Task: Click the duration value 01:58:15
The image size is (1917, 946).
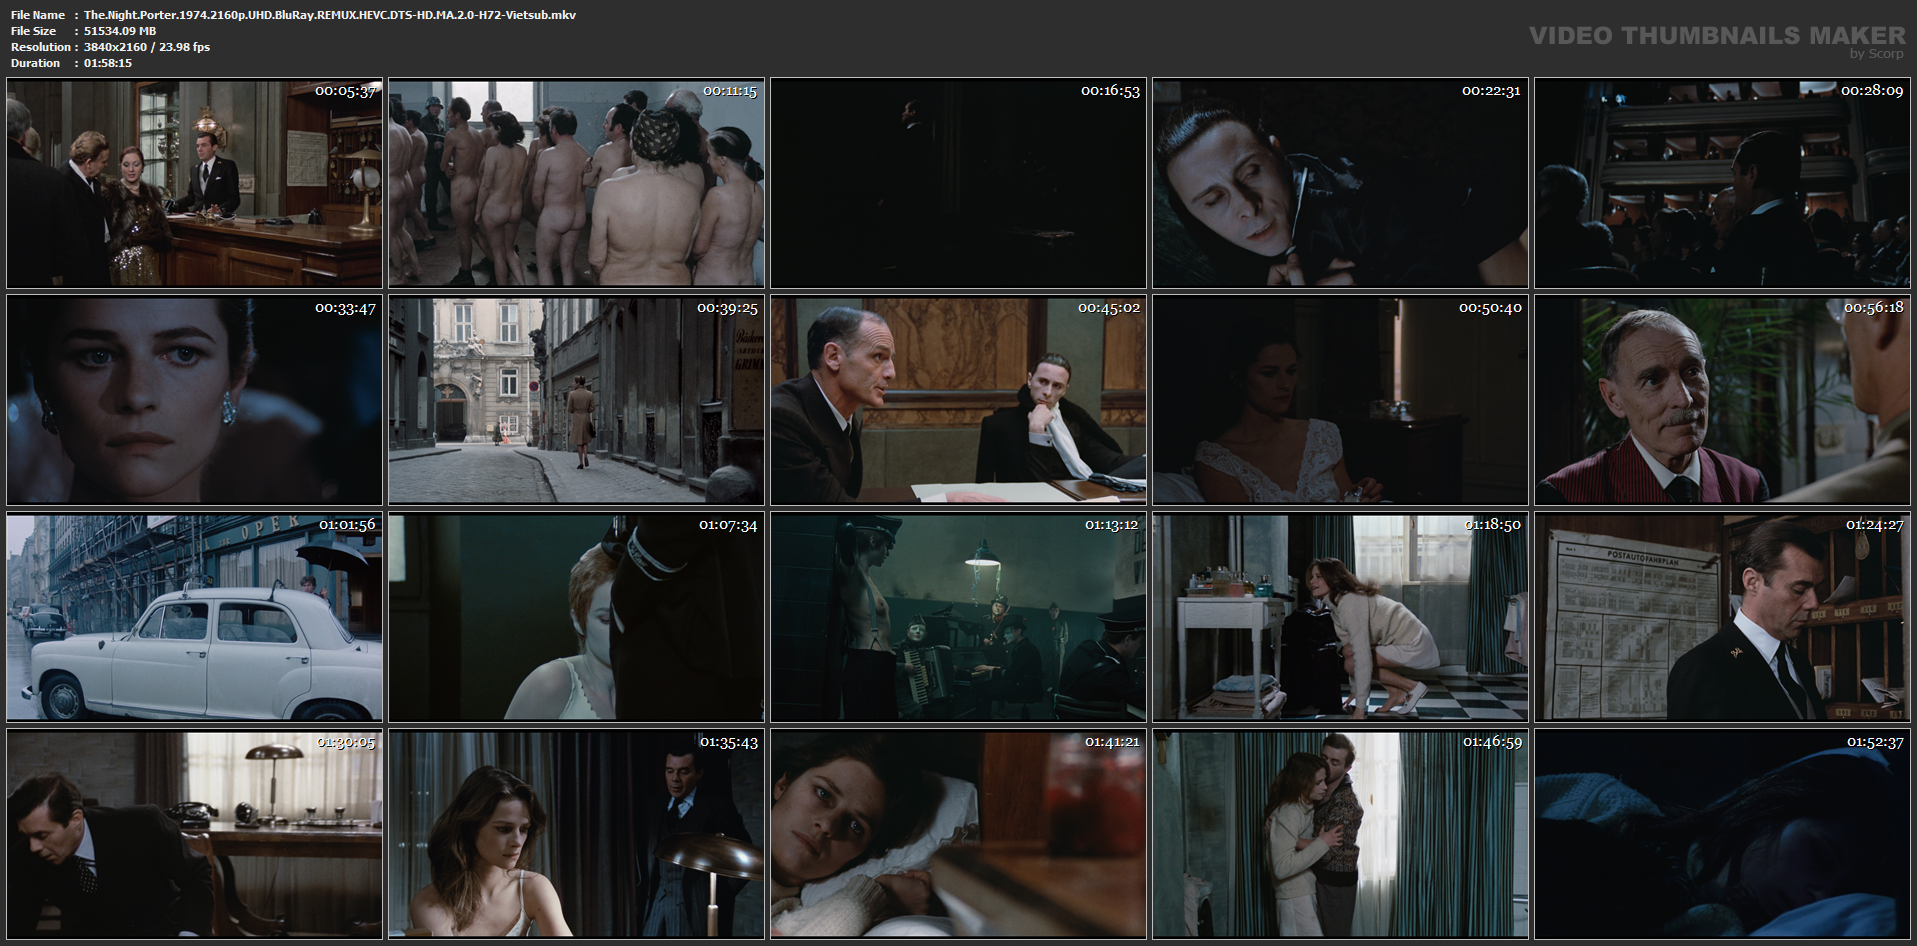Action: pos(108,63)
